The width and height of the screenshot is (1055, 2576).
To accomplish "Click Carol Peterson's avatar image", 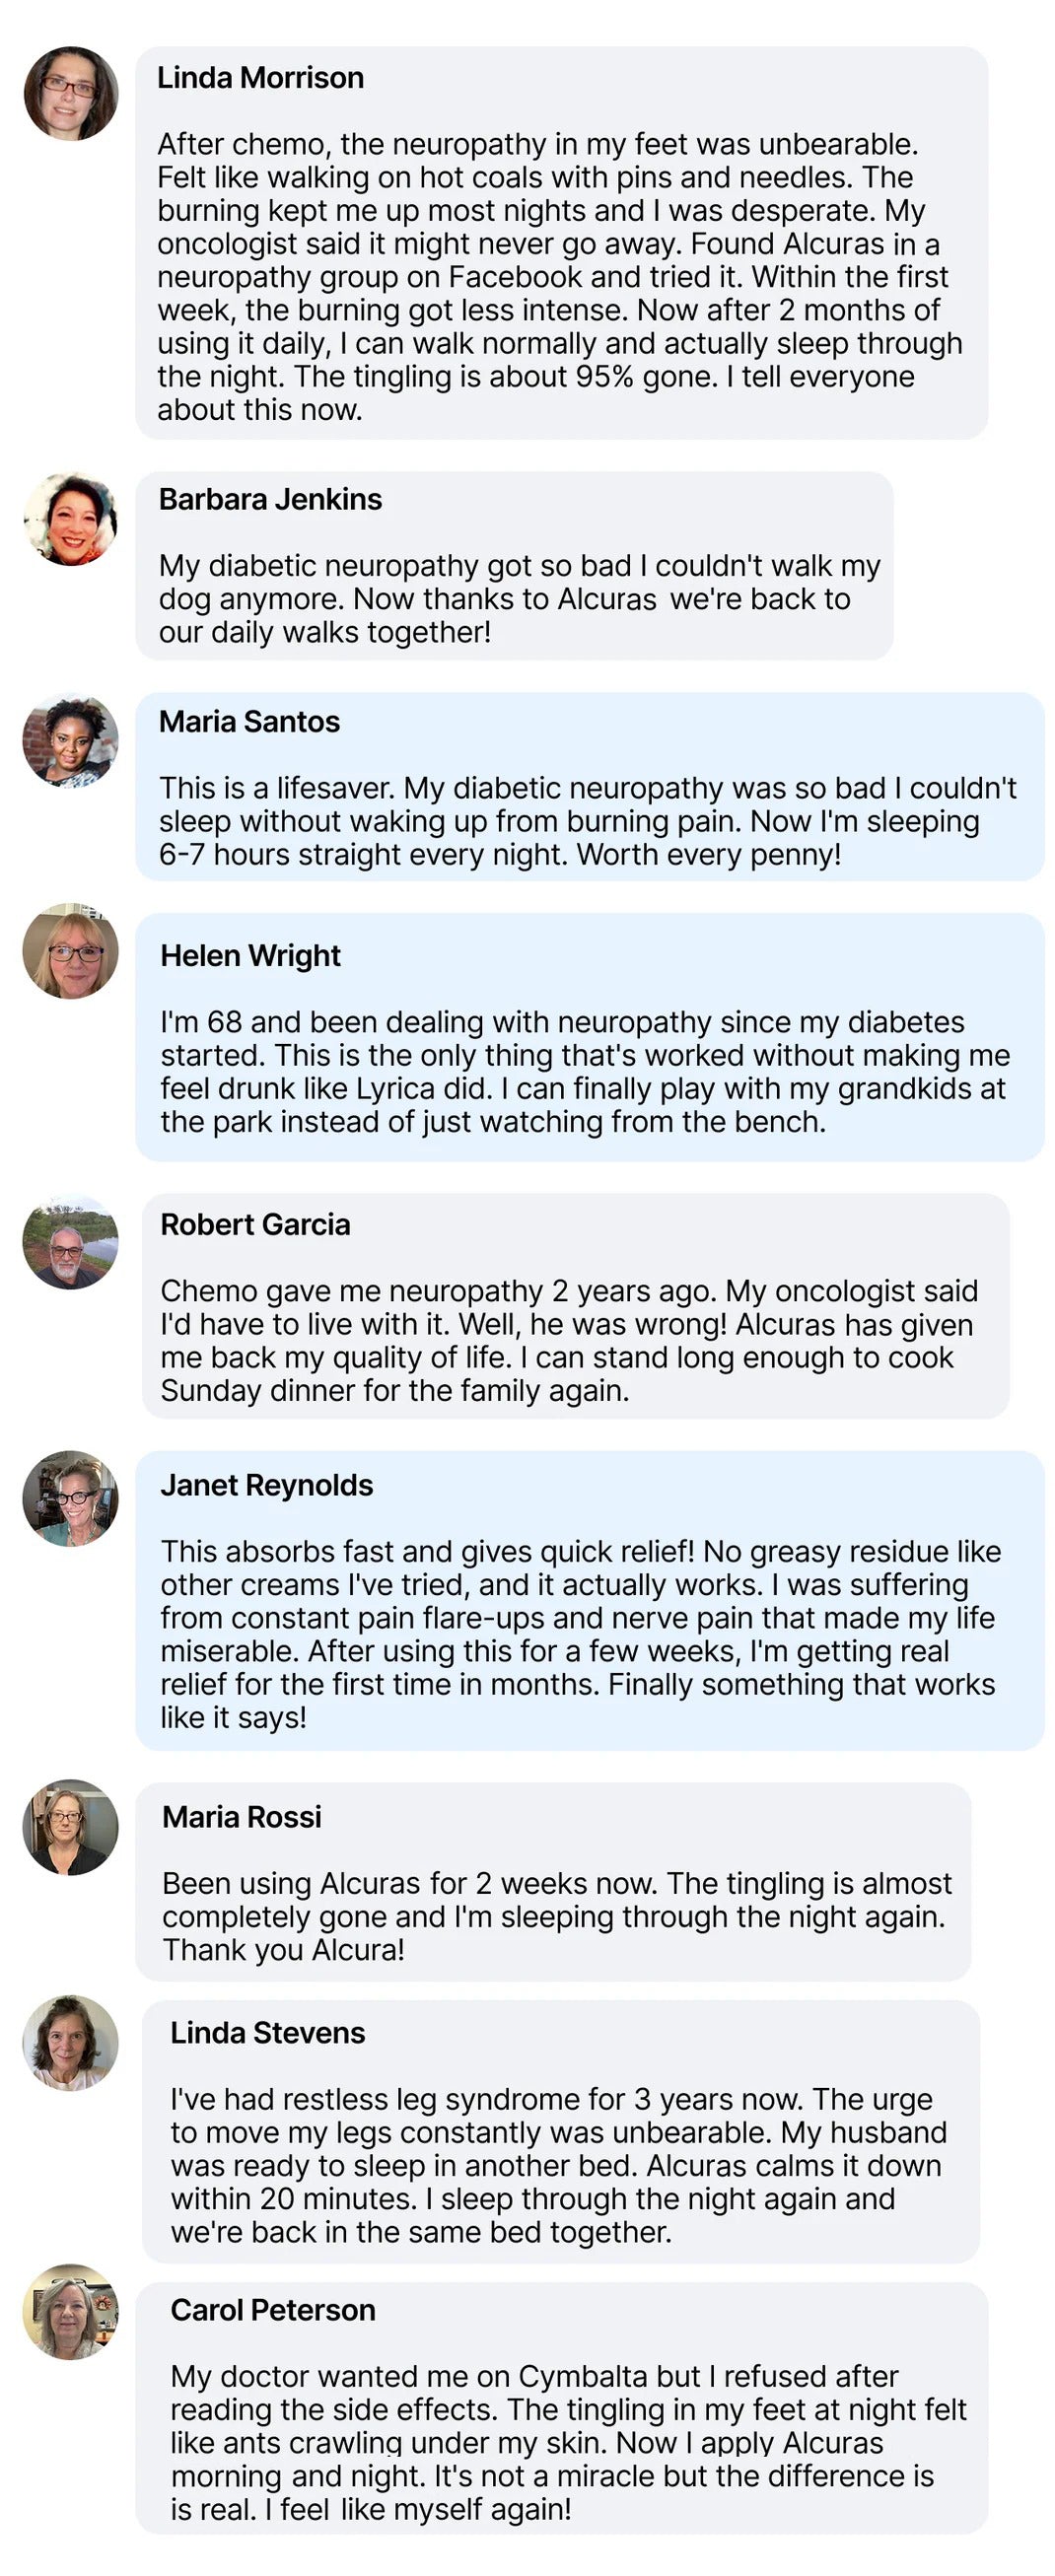I will coord(71,2312).
